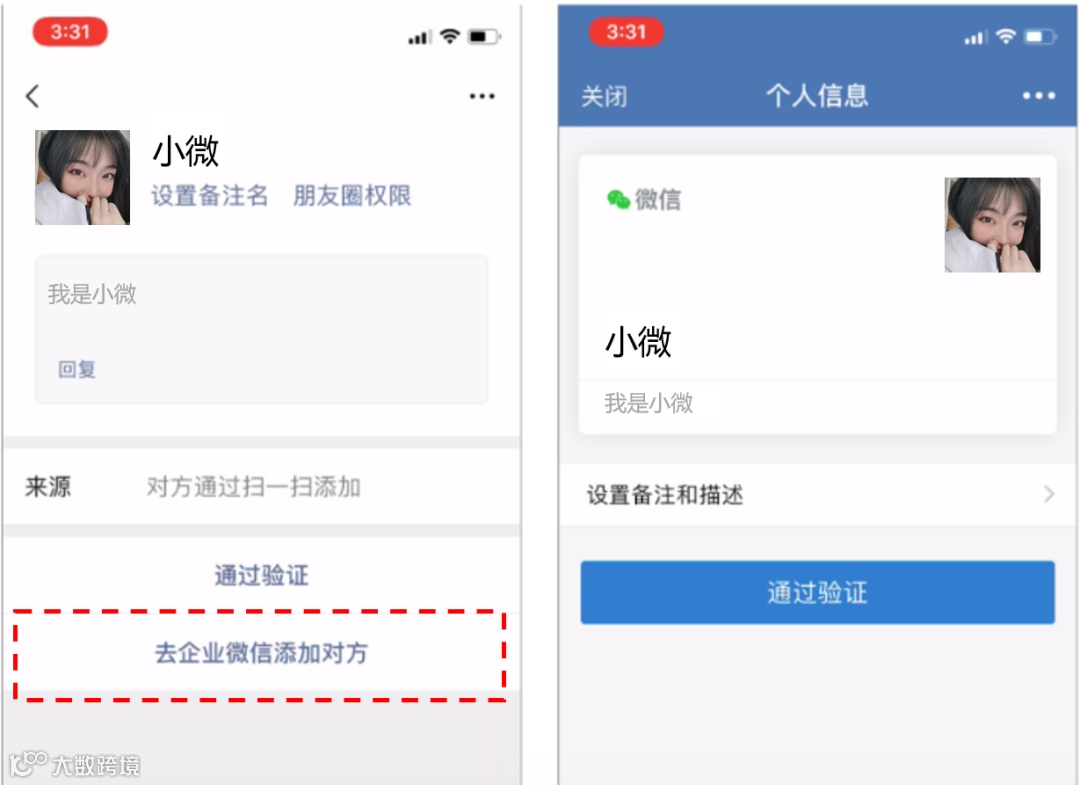The width and height of the screenshot is (1080, 785).
Task: Tap the back arrow on left screen
Action: pos(32,96)
